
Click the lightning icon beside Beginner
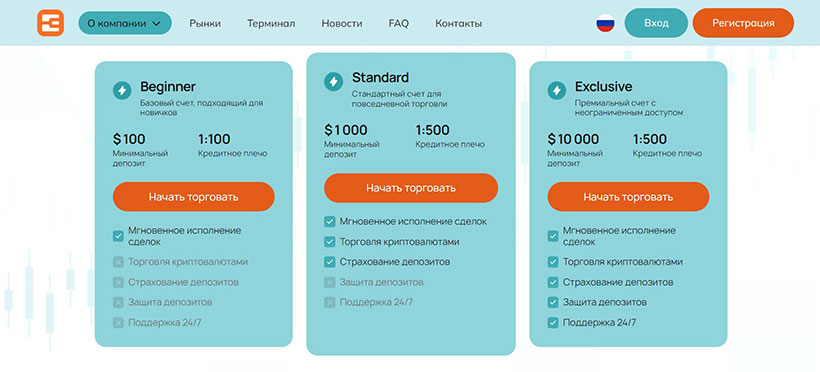(x=122, y=91)
